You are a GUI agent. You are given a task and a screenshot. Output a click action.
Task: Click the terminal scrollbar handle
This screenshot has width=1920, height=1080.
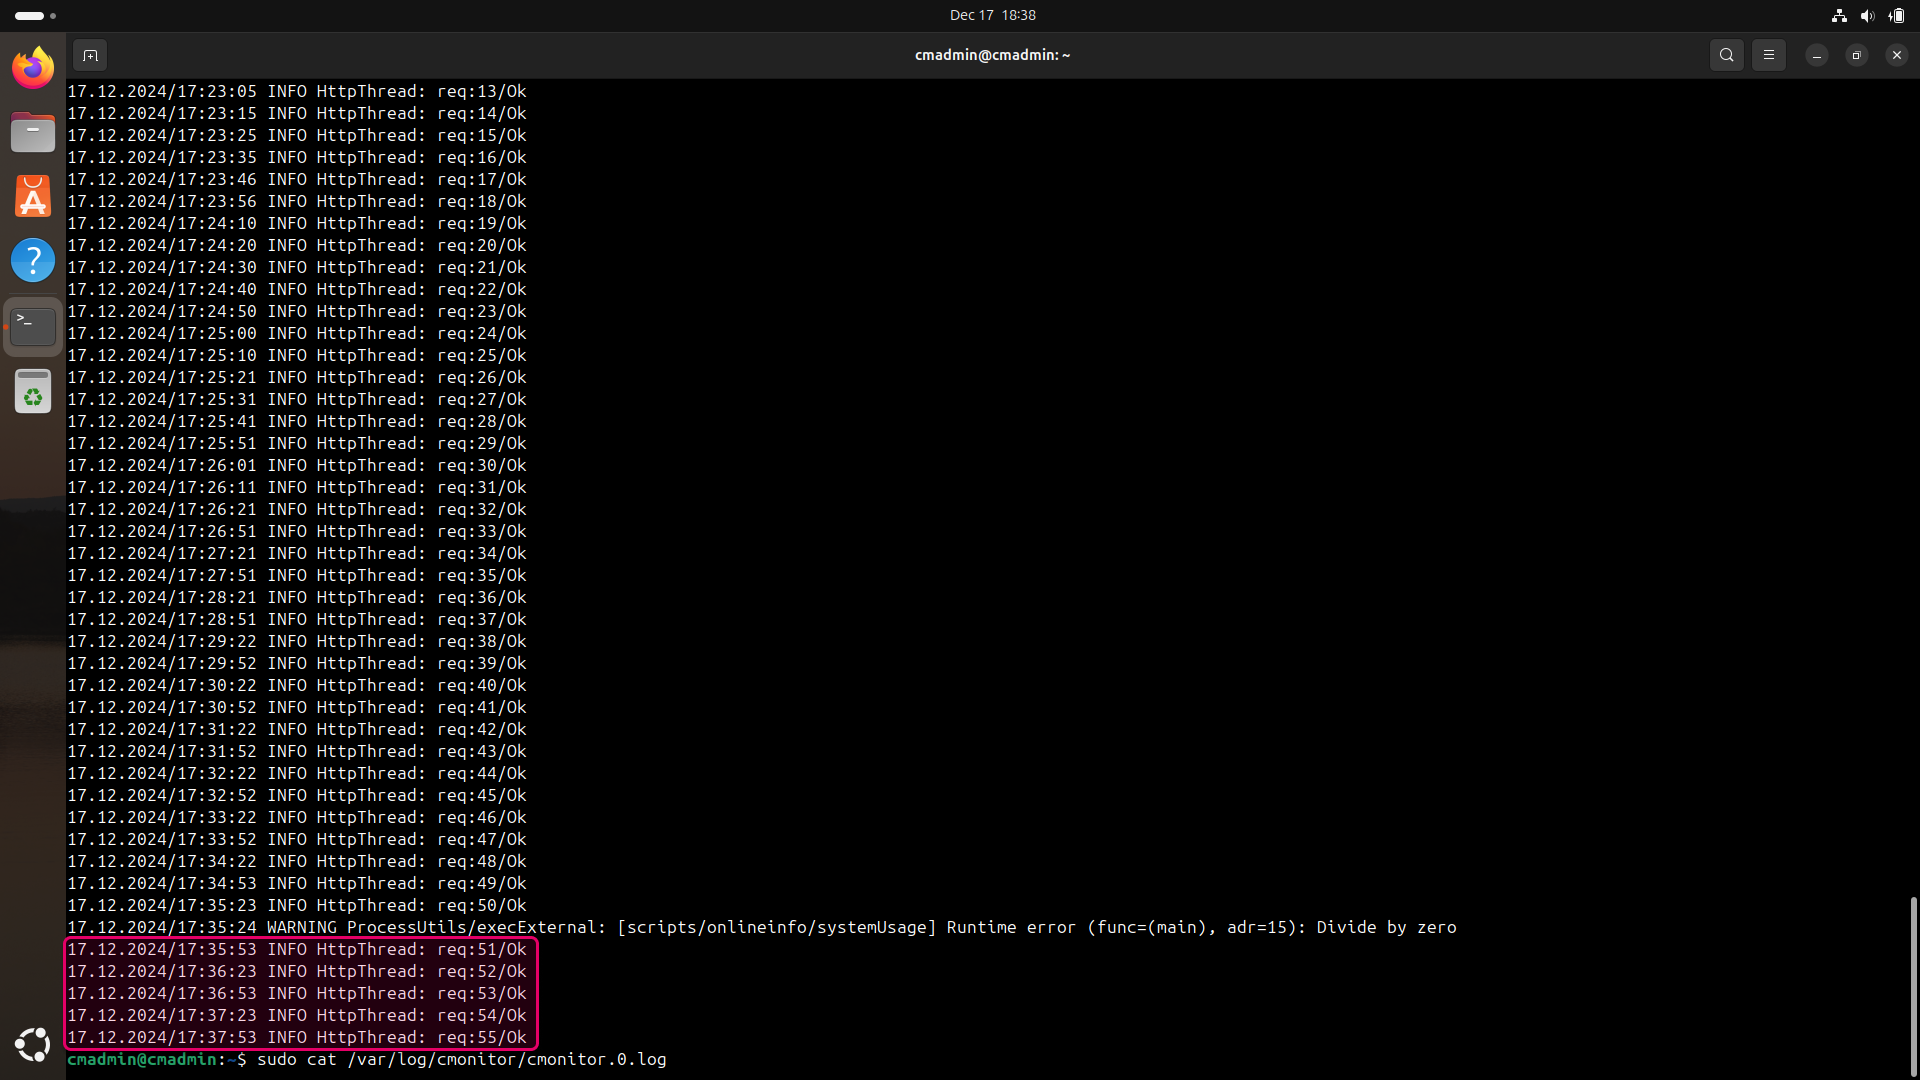1913,985
